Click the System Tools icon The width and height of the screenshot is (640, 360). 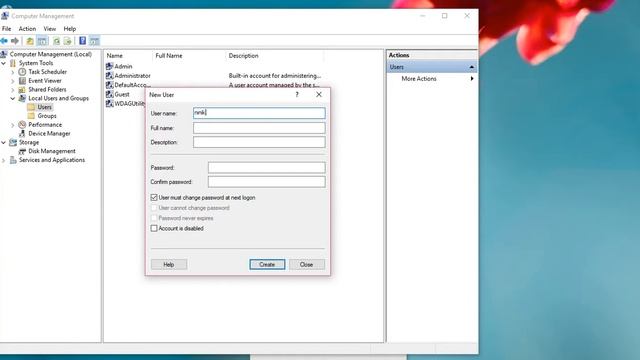coord(13,63)
